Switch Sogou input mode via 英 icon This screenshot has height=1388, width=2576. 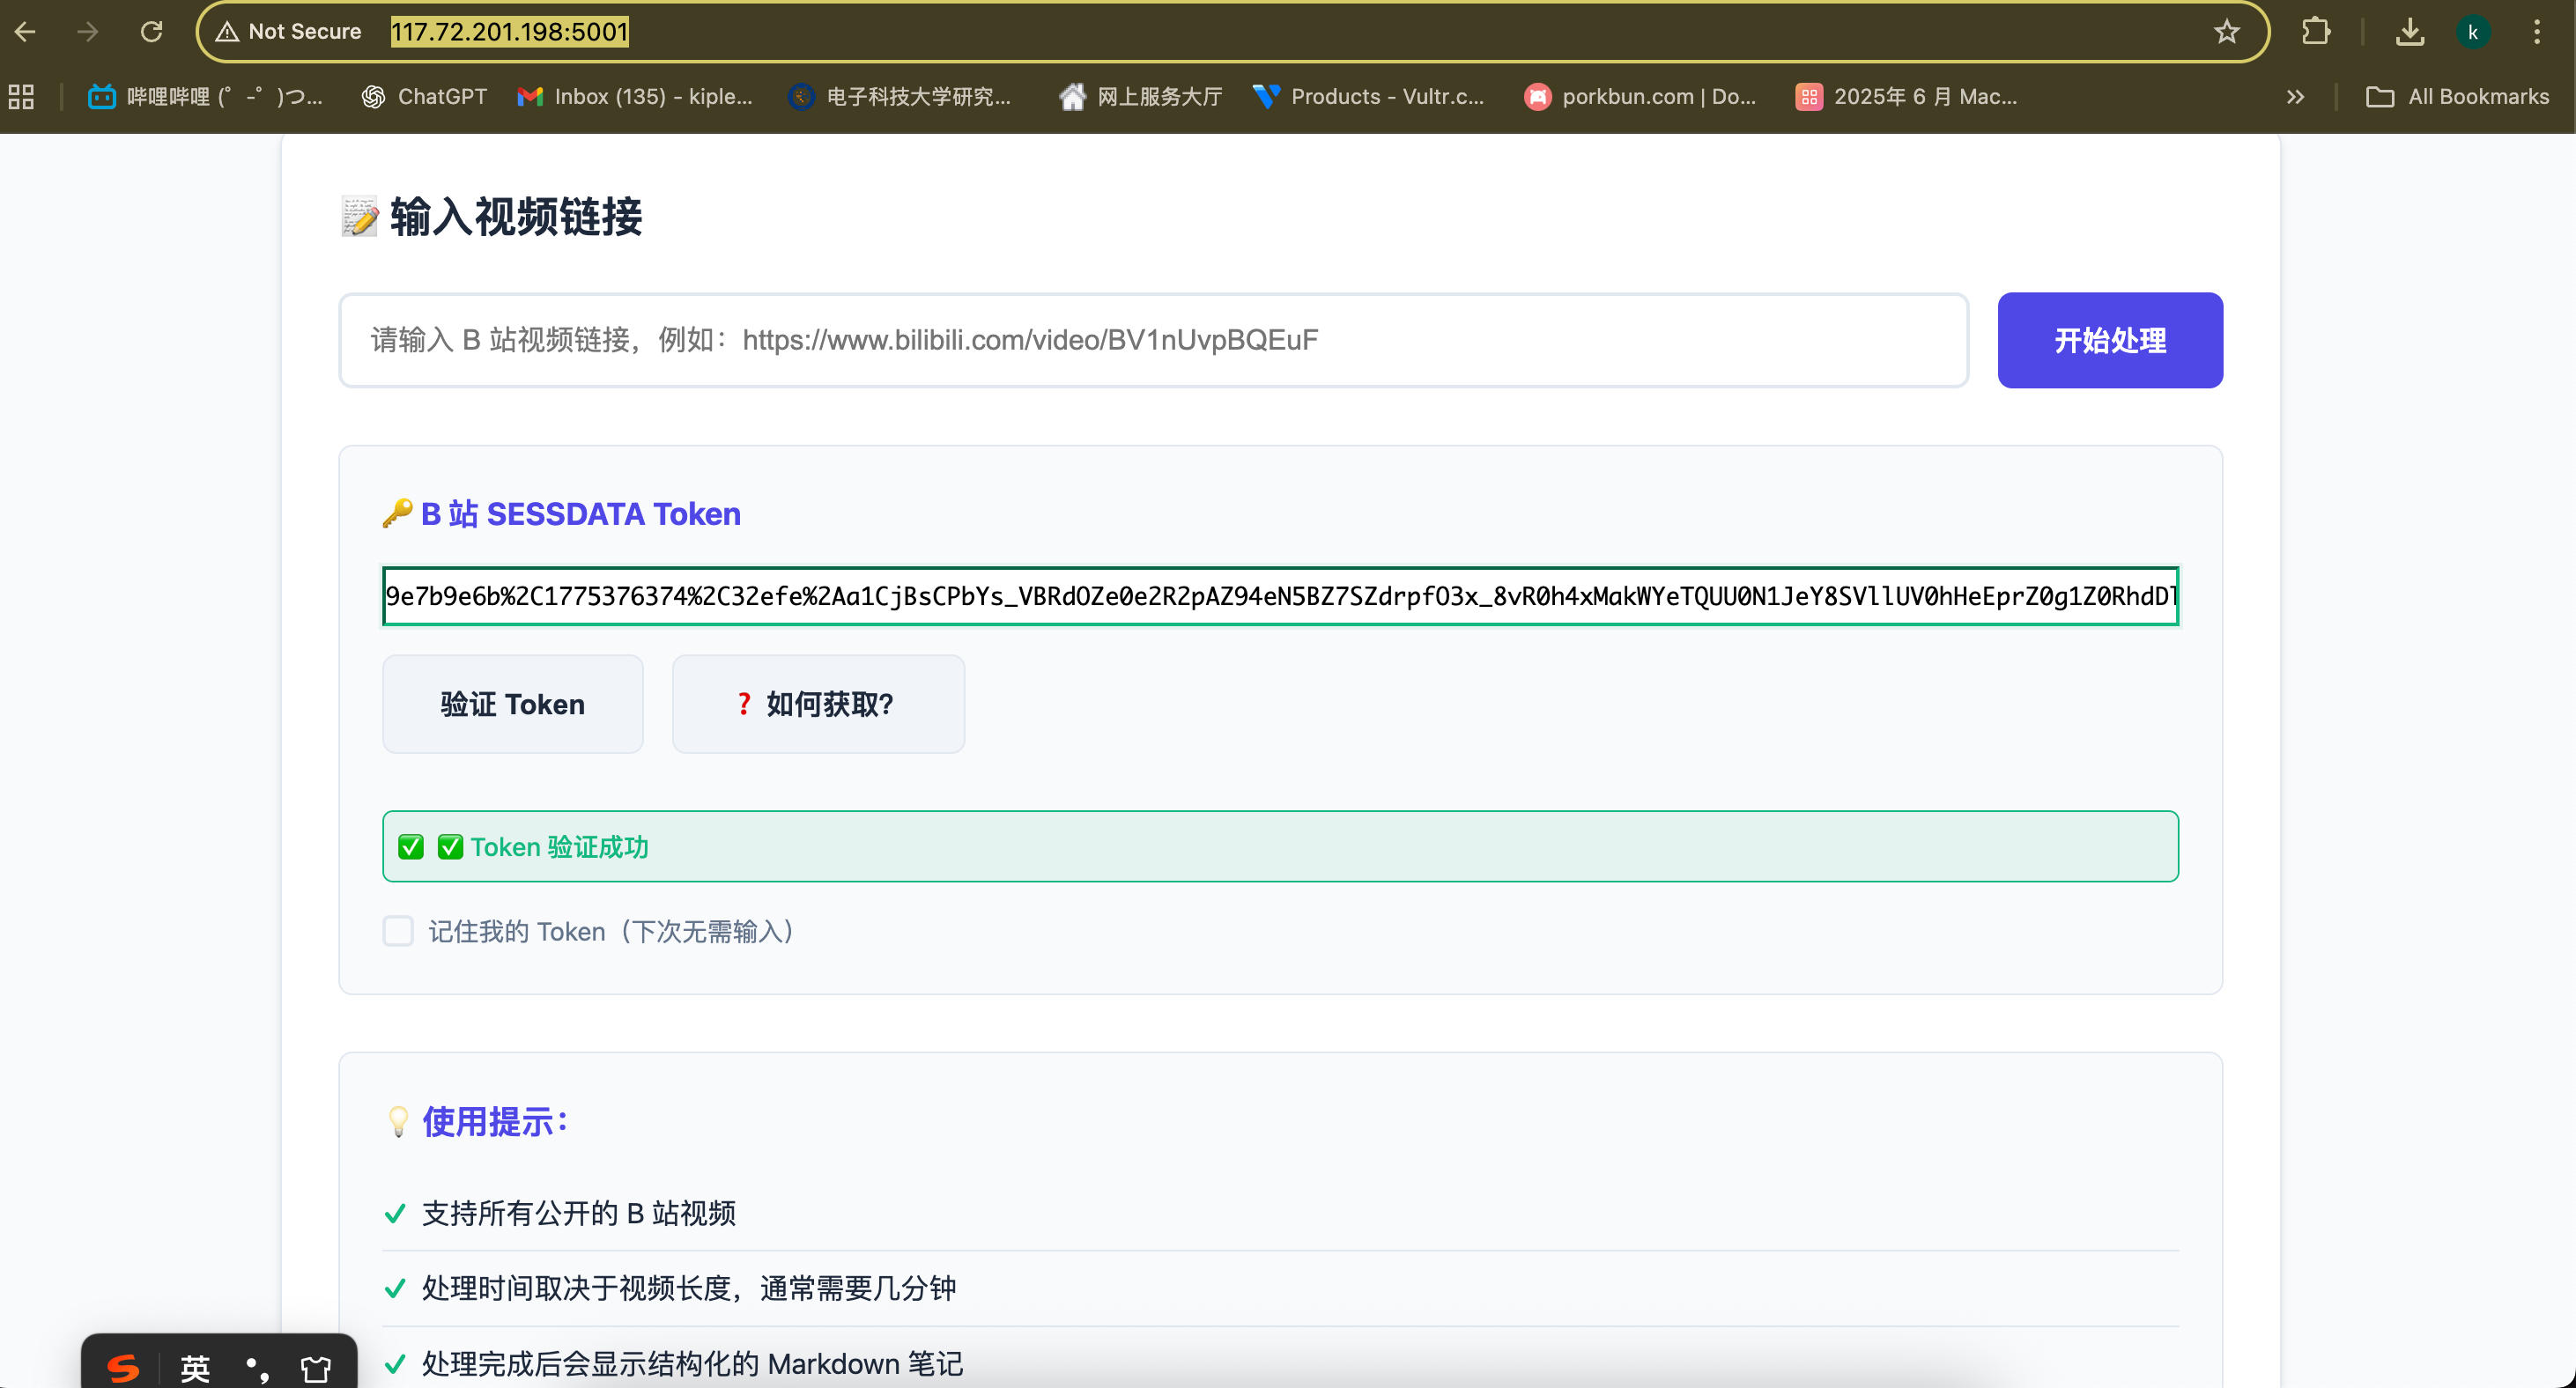(195, 1367)
